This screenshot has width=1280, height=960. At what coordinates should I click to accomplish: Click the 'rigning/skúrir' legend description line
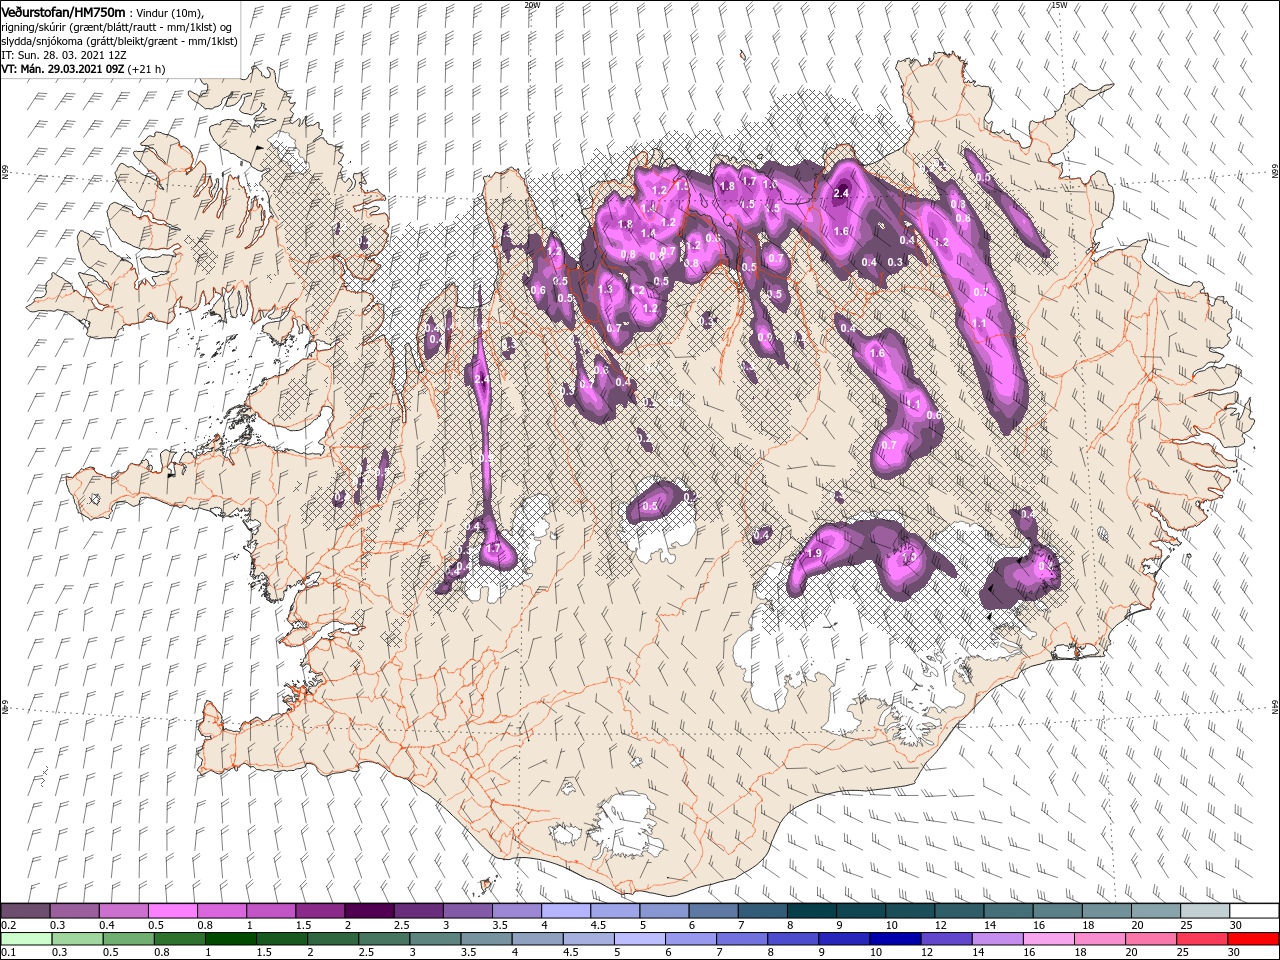pyautogui.click(x=118, y=26)
